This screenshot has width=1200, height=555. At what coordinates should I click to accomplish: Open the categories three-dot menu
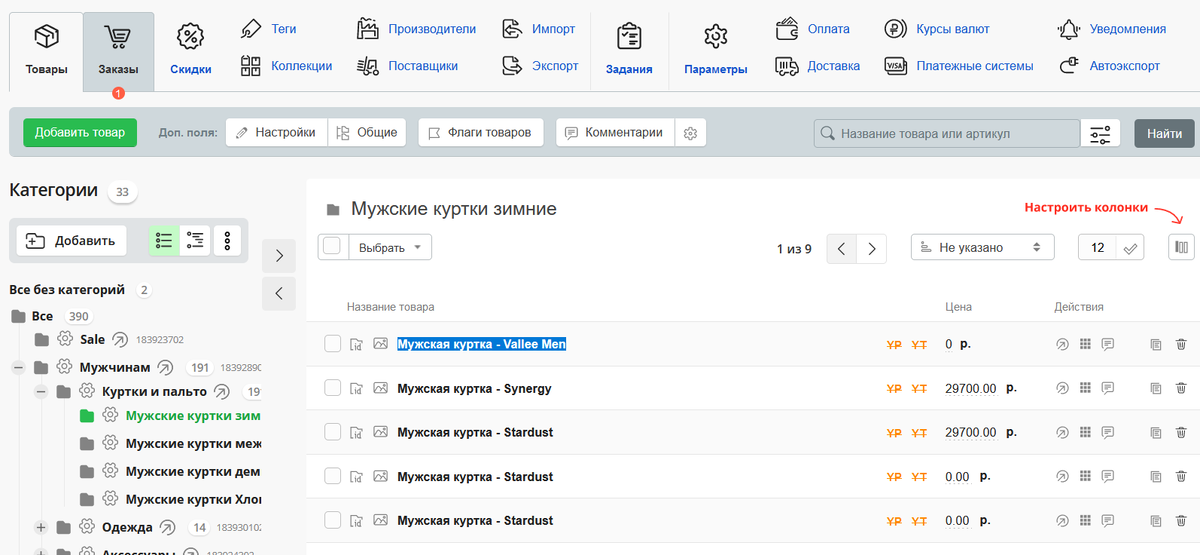pos(227,240)
